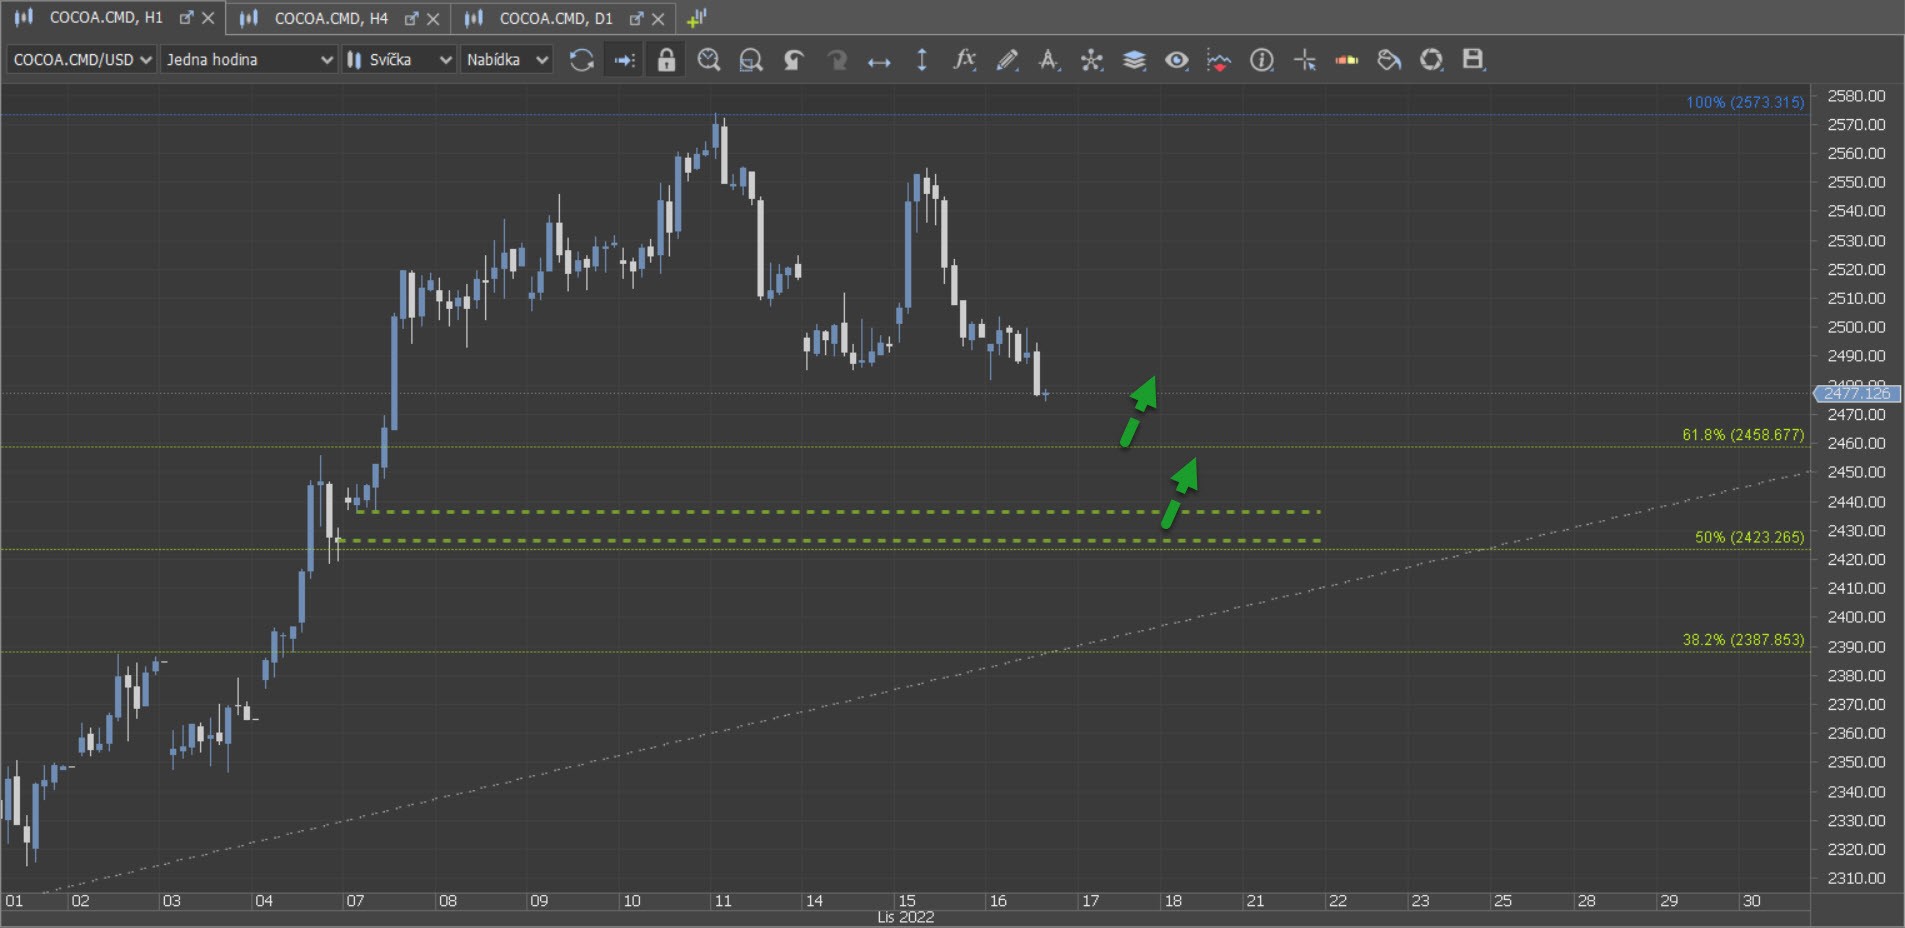Click the refresh chart arrows icon
Image resolution: width=1905 pixels, height=928 pixels.
(x=581, y=60)
